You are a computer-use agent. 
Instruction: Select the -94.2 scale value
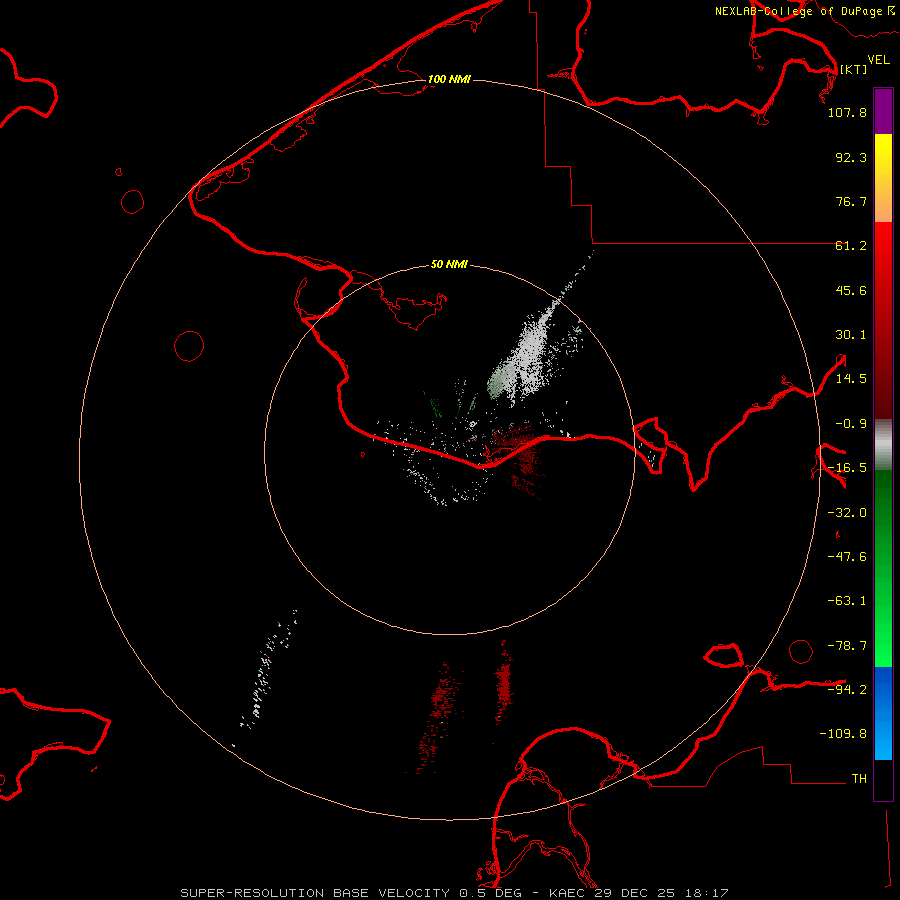pos(847,689)
